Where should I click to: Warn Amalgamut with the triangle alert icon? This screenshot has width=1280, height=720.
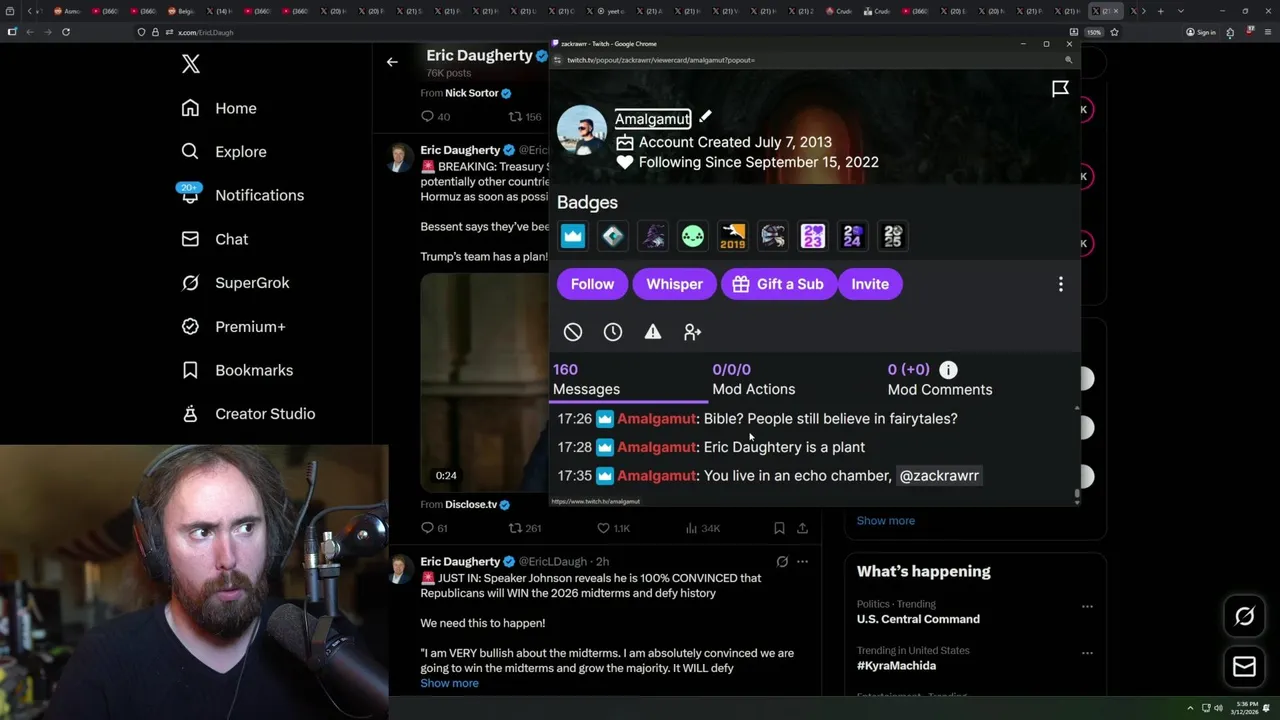point(653,332)
